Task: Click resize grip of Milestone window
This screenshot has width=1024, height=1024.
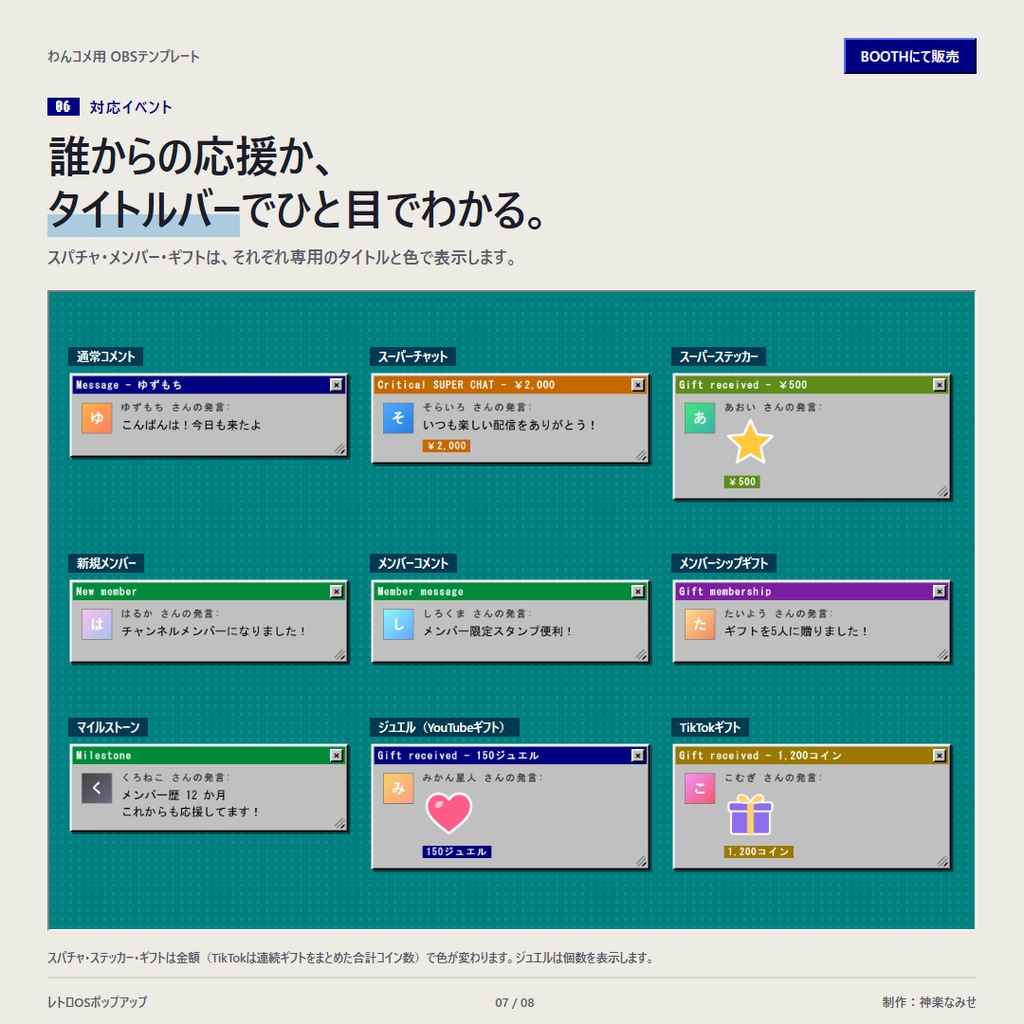Action: (340, 824)
